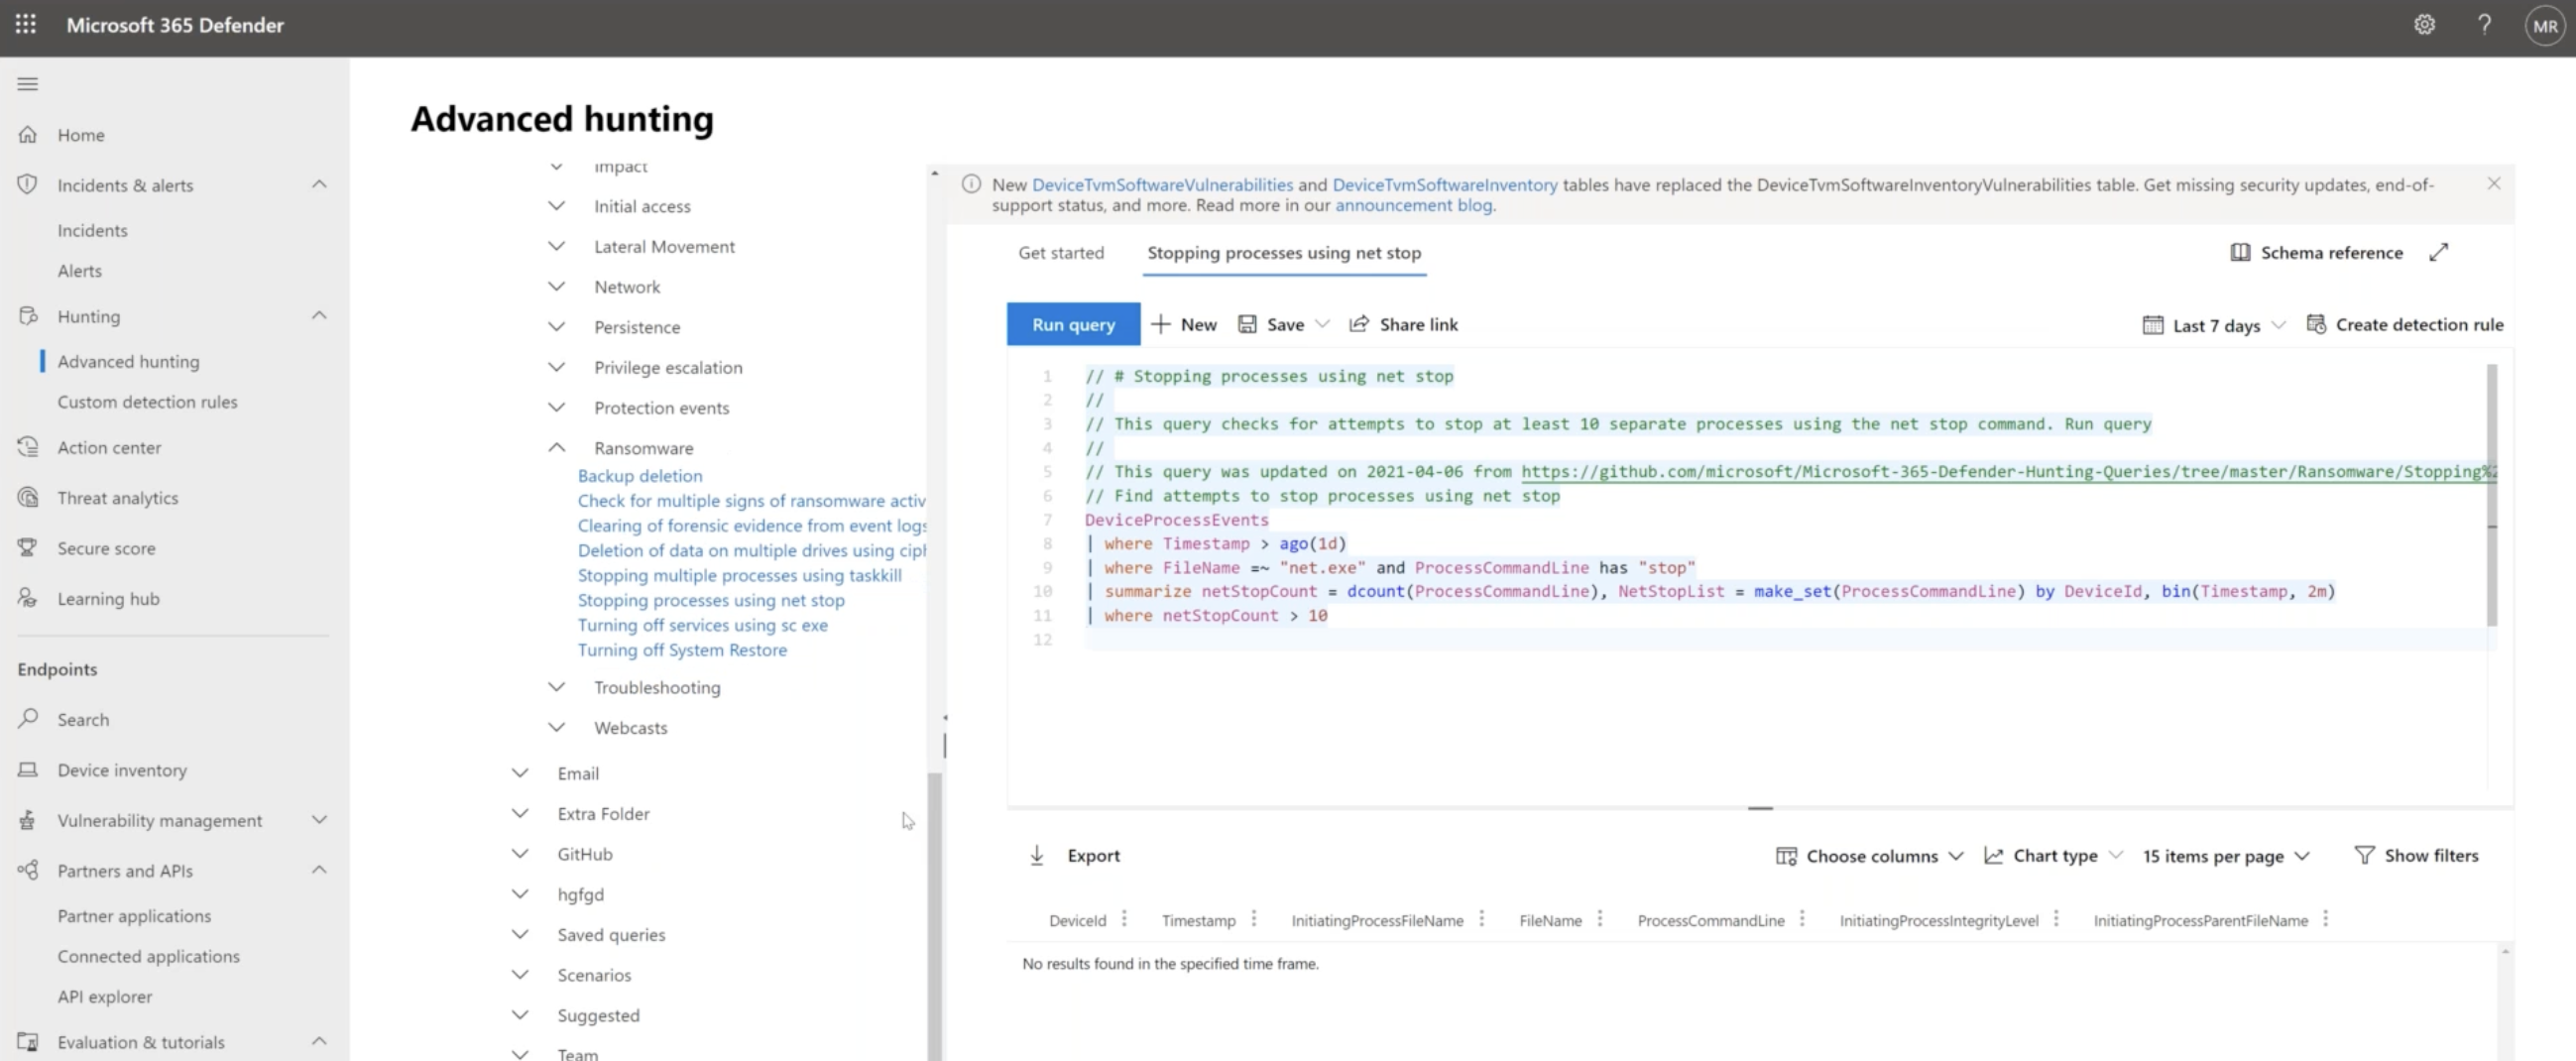Go to Advanced hunting in sidebar
Screen dimensions: 2576x1061
click(128, 361)
